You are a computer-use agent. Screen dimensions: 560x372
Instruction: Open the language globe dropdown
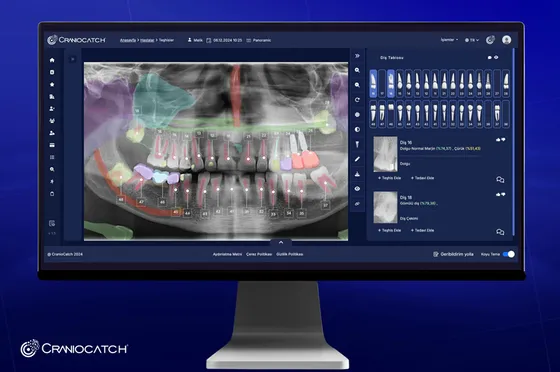[x=472, y=40]
